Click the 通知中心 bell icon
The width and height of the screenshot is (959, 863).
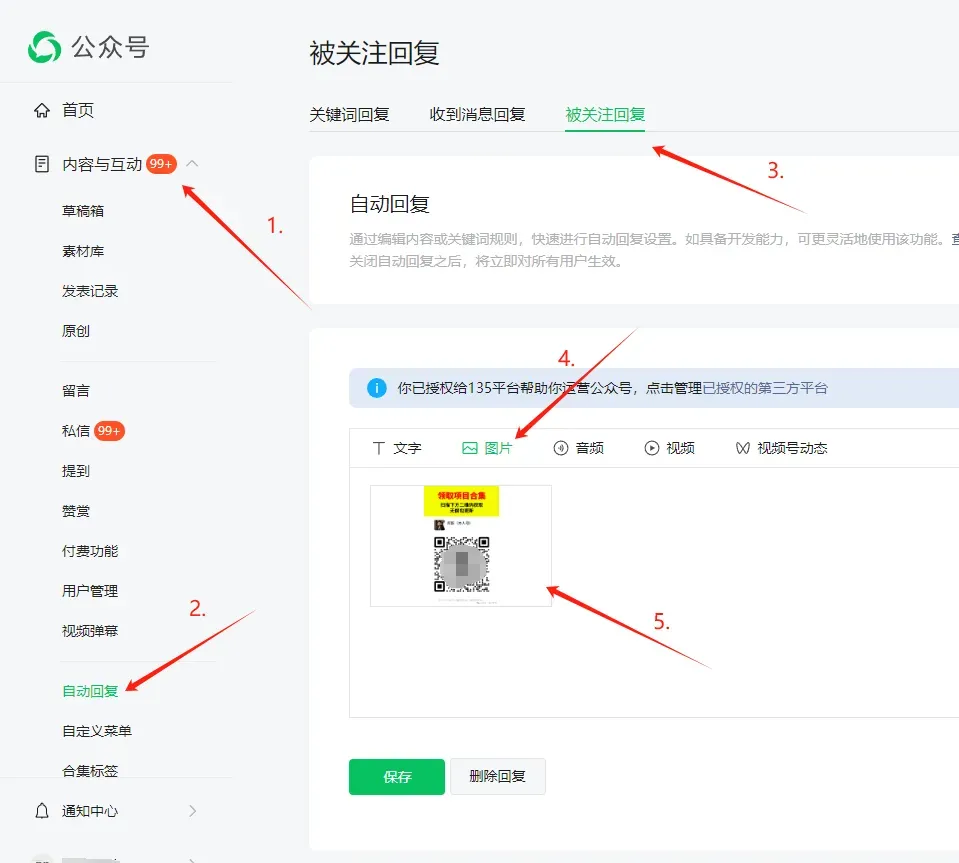pyautogui.click(x=42, y=811)
